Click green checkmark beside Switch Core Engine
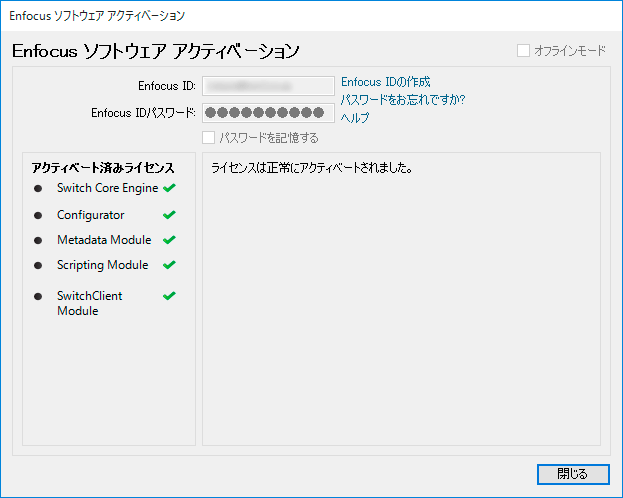The height and width of the screenshot is (498, 623). coord(169,188)
